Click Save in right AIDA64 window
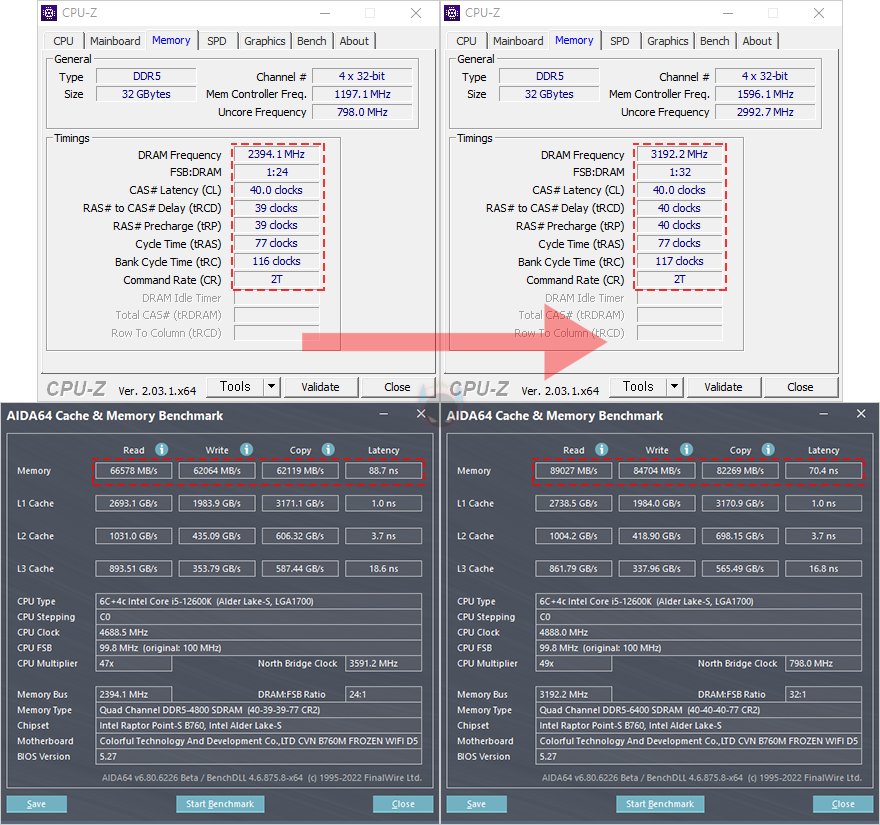This screenshot has height=825, width=880. [x=476, y=804]
